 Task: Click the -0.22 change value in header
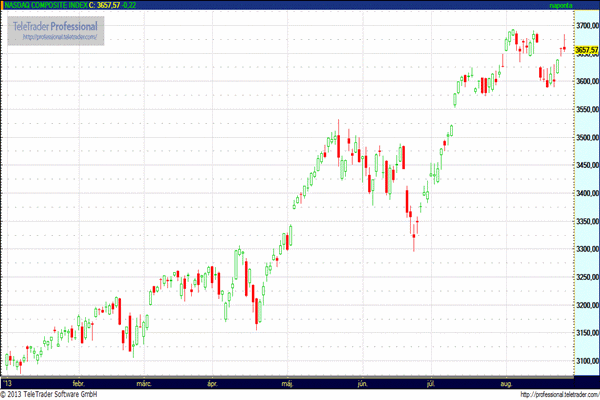129,5
